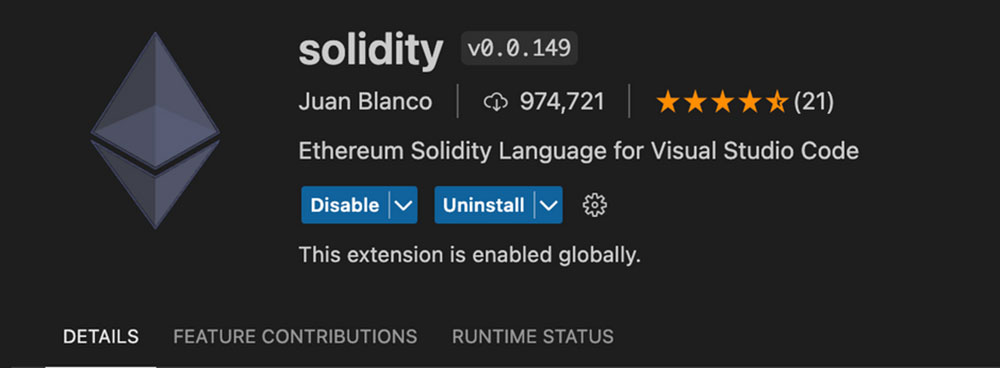Open the manage gear icon
This screenshot has height=368, width=1000.
coord(595,205)
